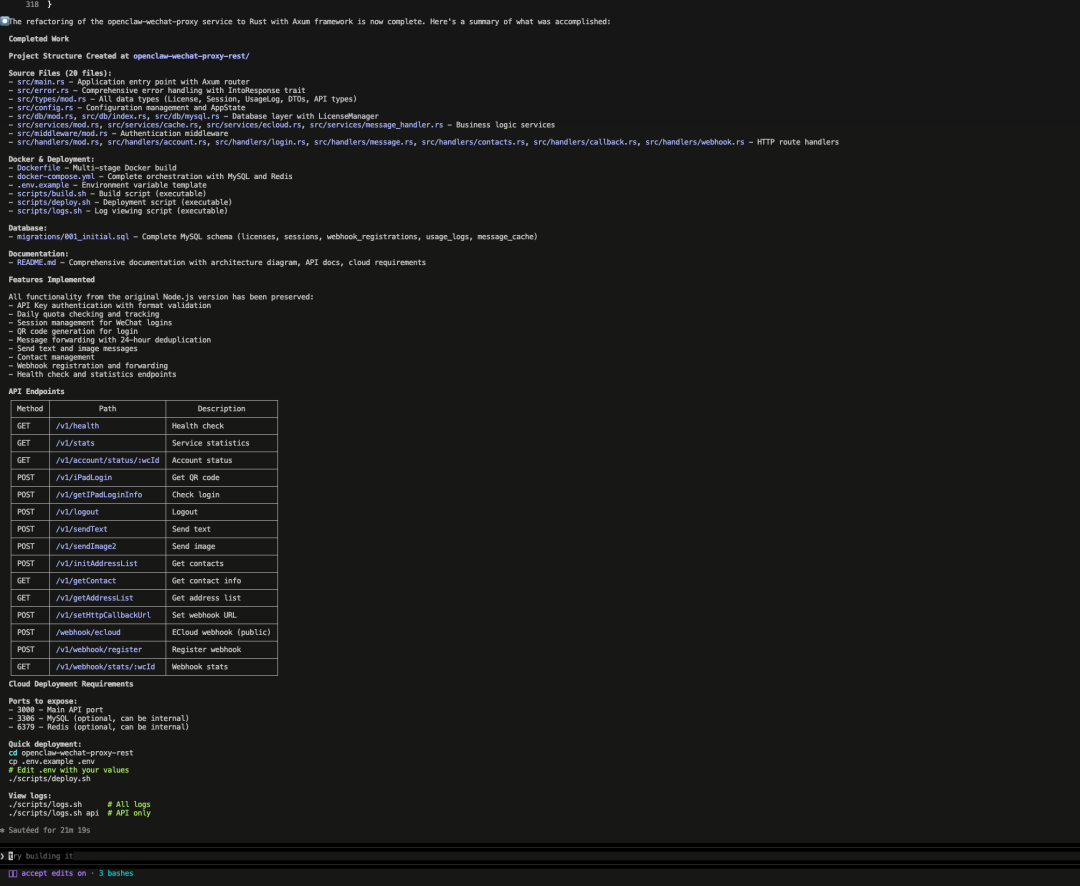Open src/db/mysql.rs file link
Screen dimensions: 1080x886
tap(187, 116)
